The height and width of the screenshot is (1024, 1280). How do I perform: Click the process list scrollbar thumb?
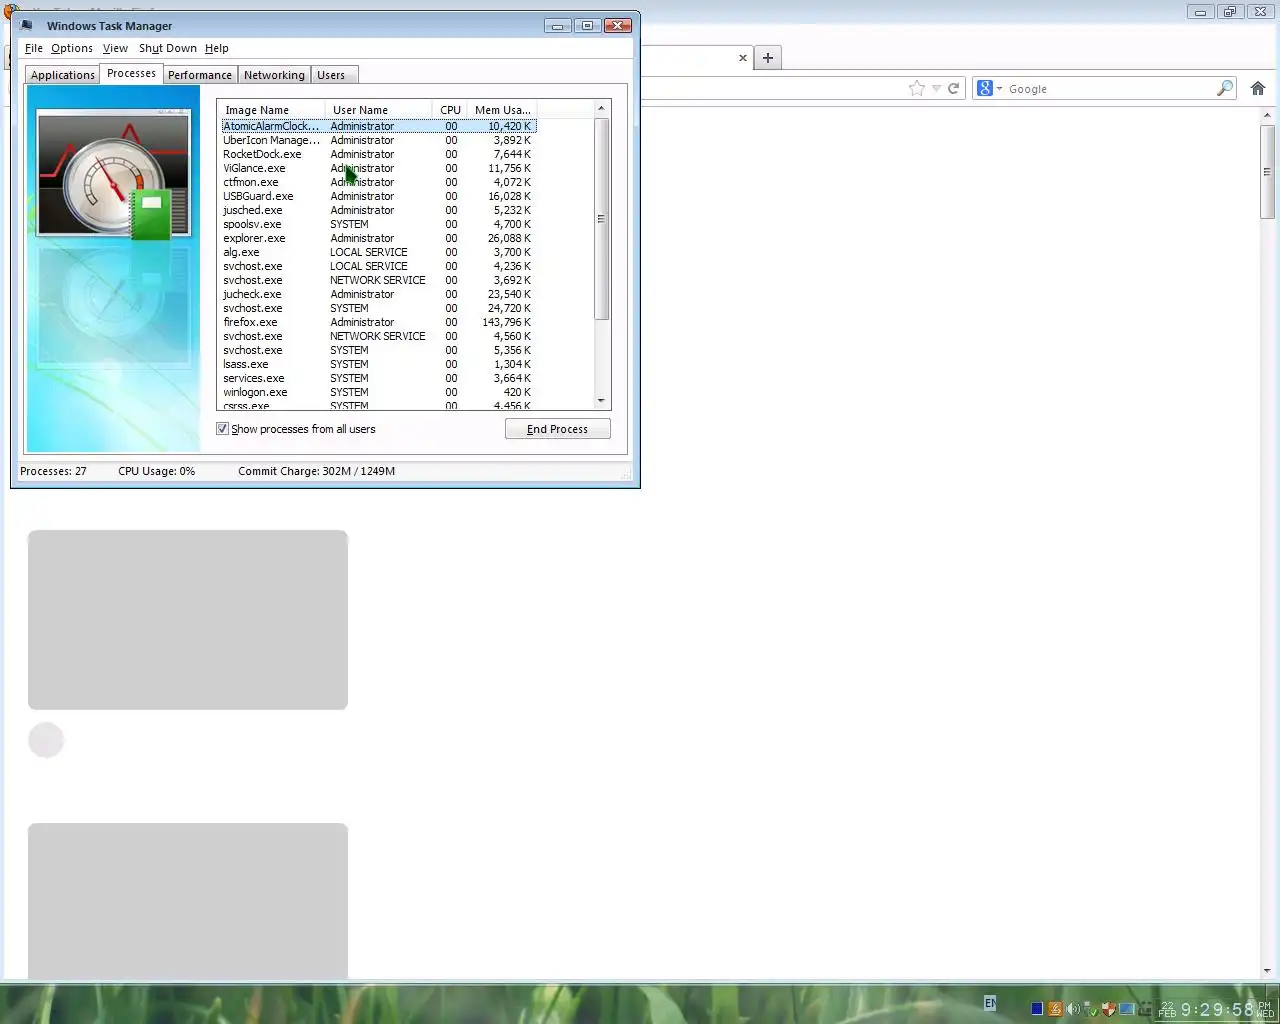point(601,218)
